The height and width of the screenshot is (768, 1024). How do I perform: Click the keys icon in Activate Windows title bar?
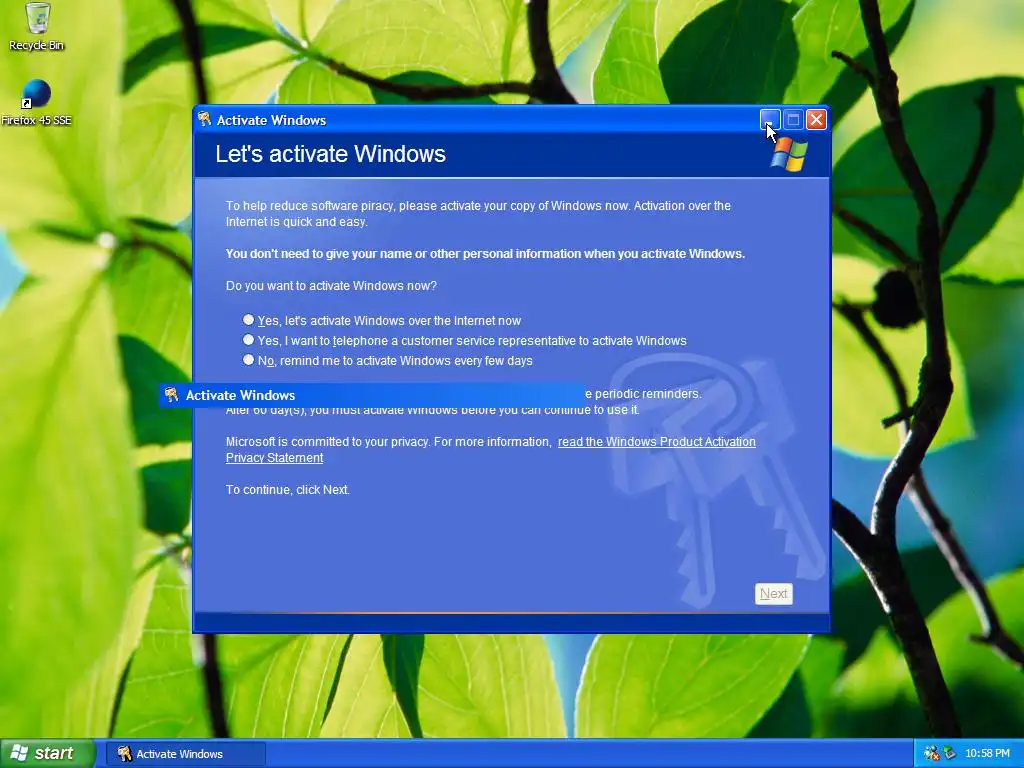tap(204, 119)
